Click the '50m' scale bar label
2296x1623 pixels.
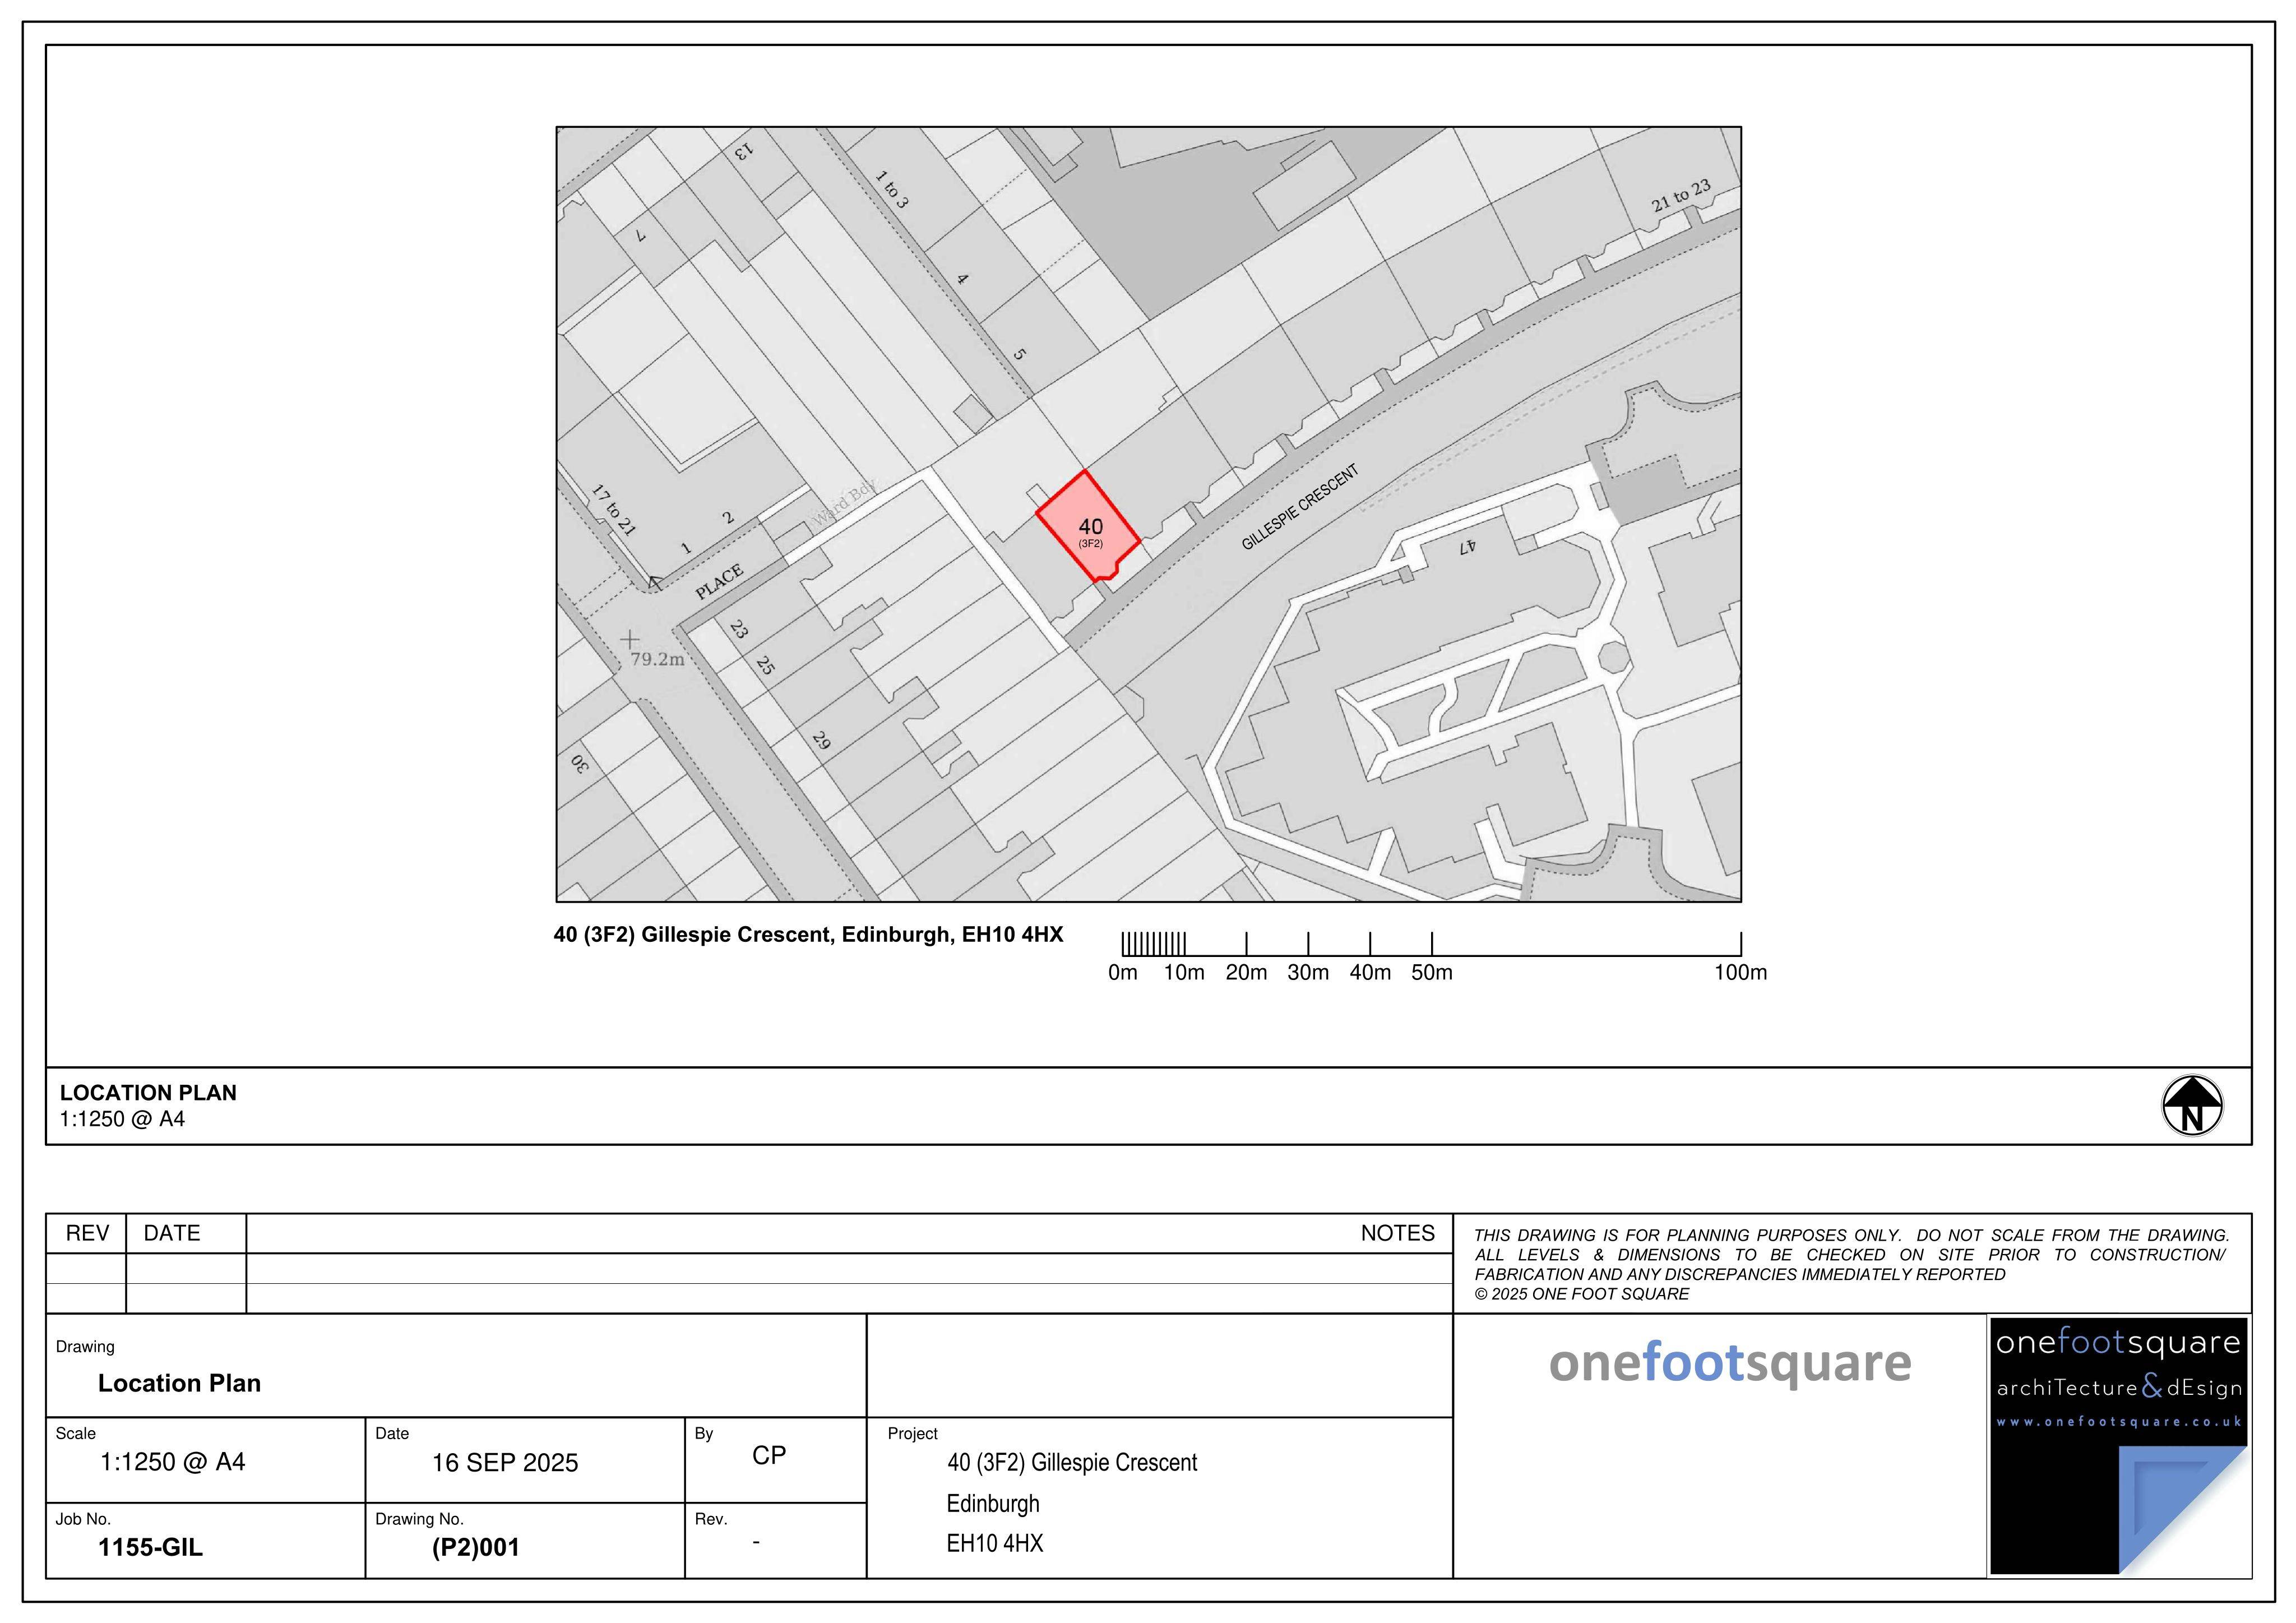pyautogui.click(x=1432, y=973)
